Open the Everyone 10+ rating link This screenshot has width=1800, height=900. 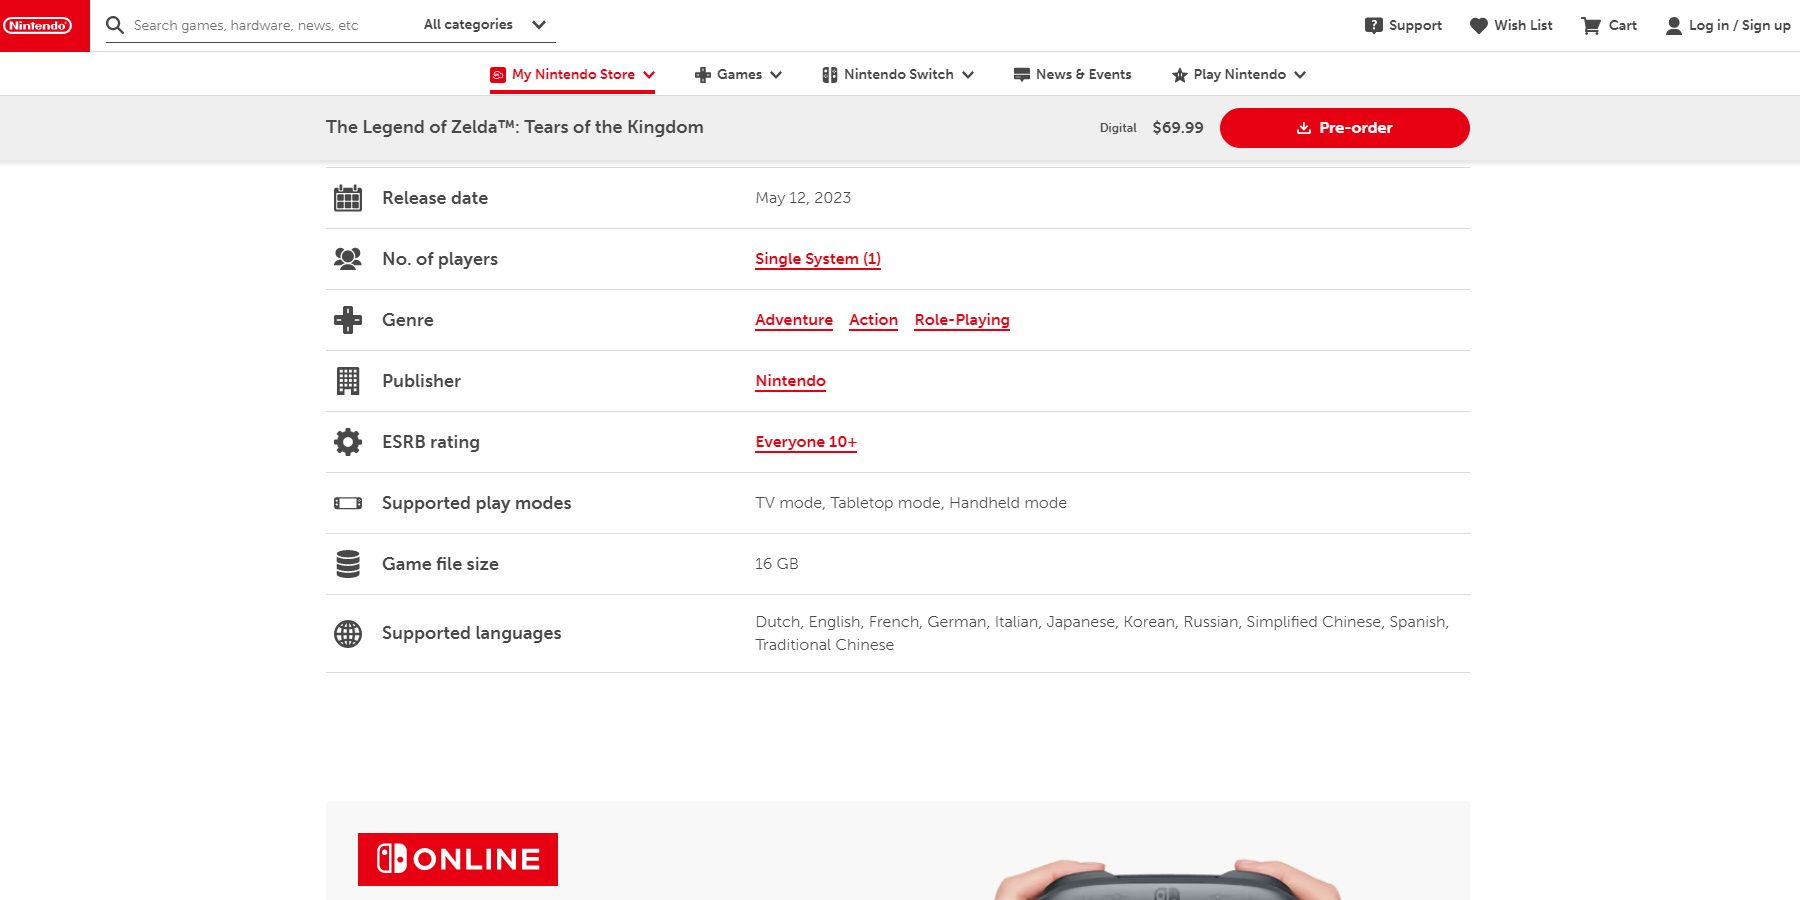click(x=806, y=442)
